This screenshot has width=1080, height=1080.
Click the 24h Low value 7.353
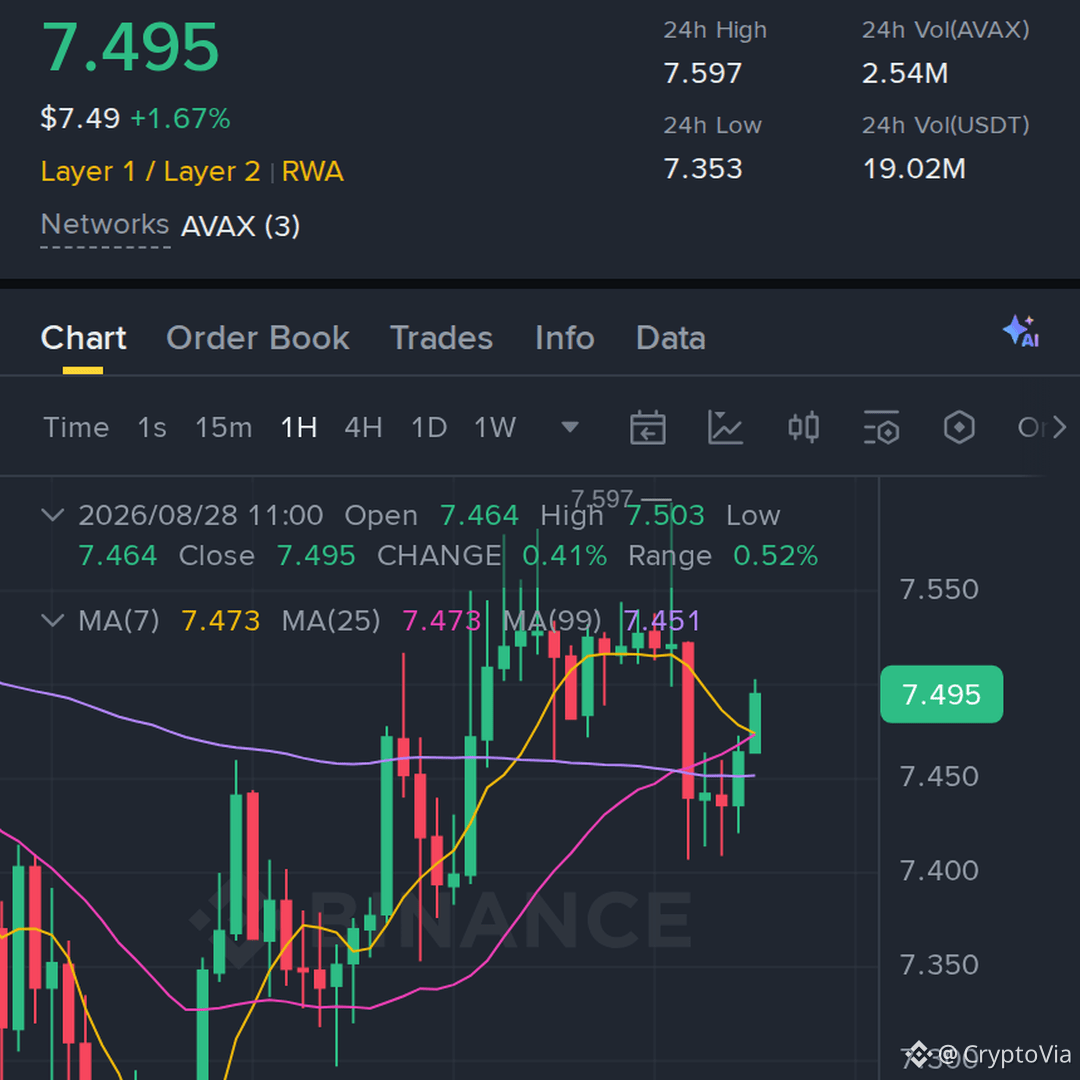tap(703, 169)
